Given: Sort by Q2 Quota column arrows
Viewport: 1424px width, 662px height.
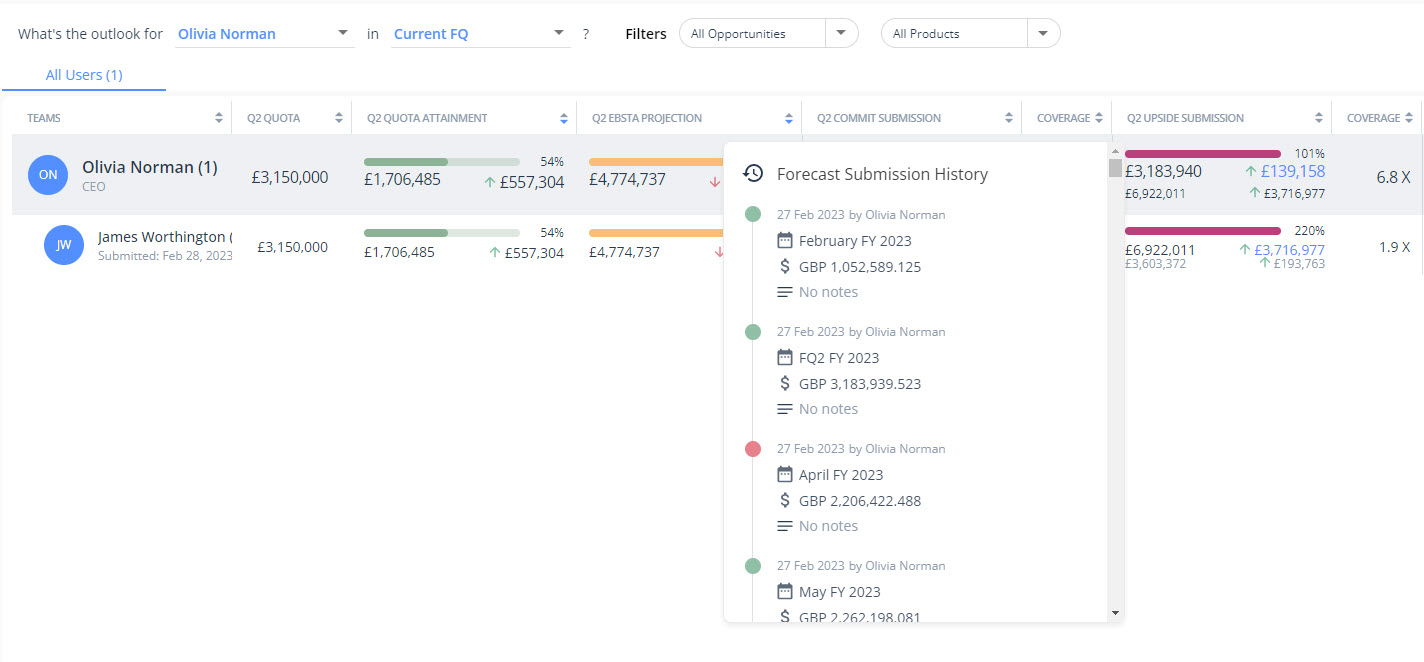Looking at the screenshot, I should click(x=339, y=118).
